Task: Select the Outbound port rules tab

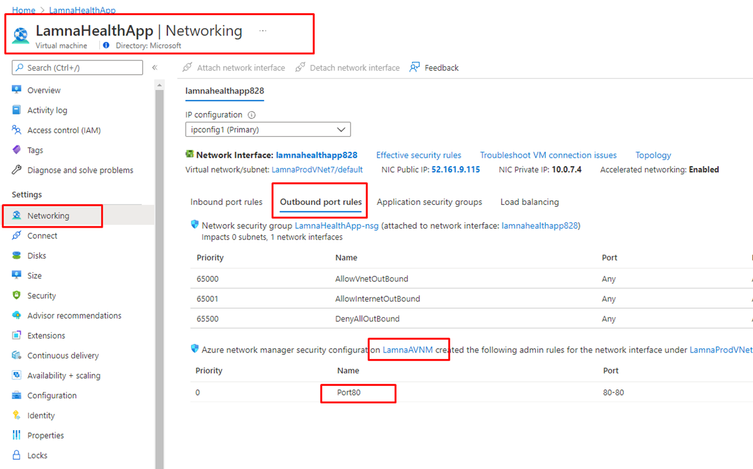Action: click(321, 202)
